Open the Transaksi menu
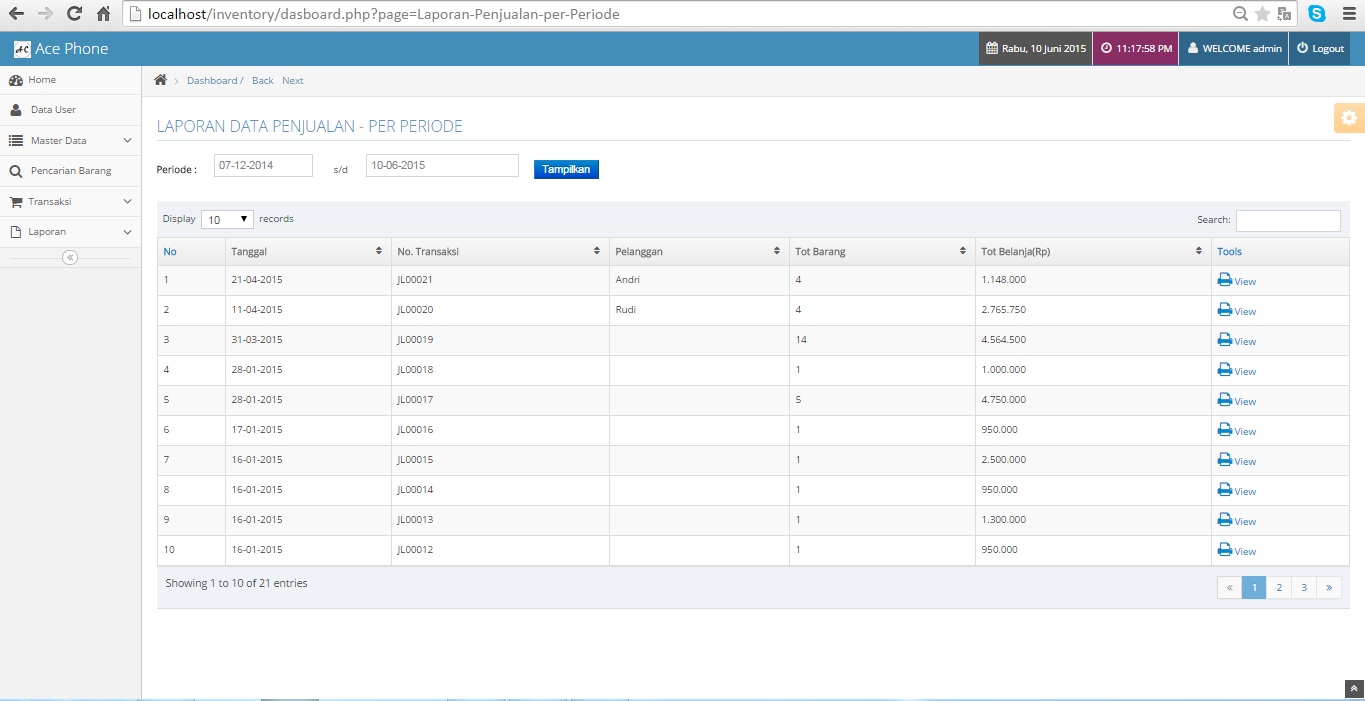The height and width of the screenshot is (701, 1365). point(52,201)
